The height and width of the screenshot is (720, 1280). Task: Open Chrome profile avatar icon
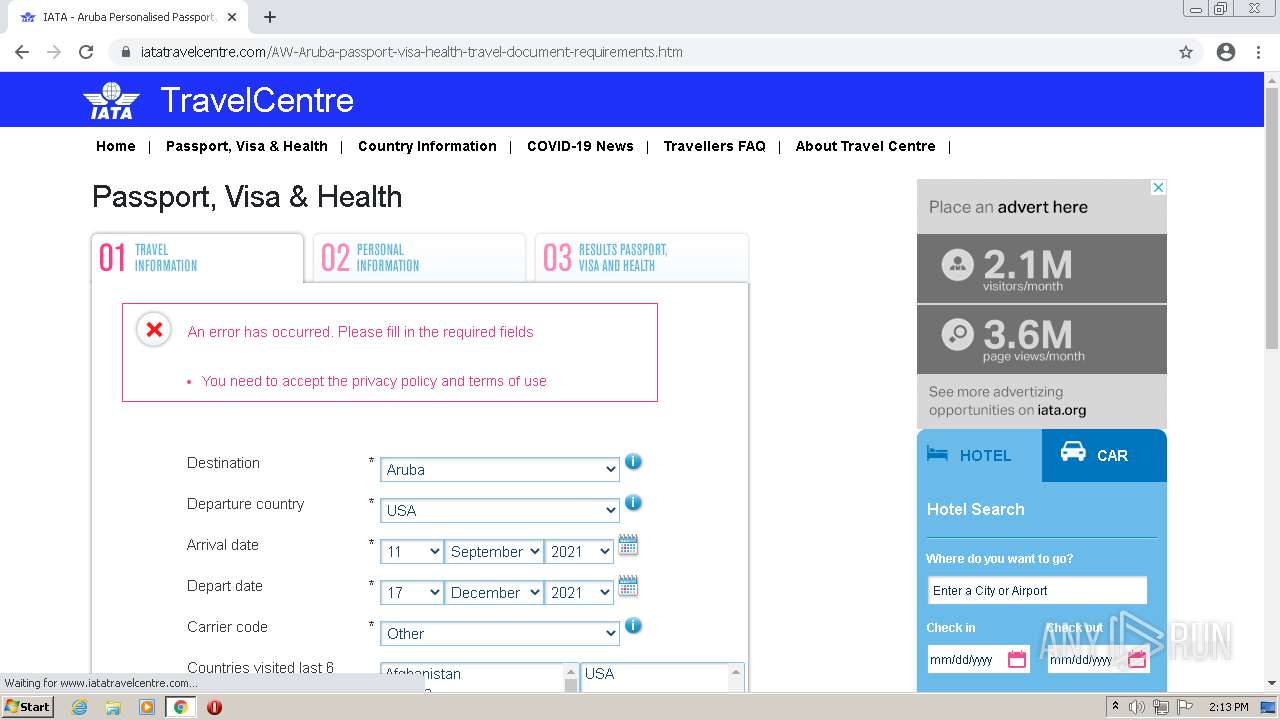1226,52
